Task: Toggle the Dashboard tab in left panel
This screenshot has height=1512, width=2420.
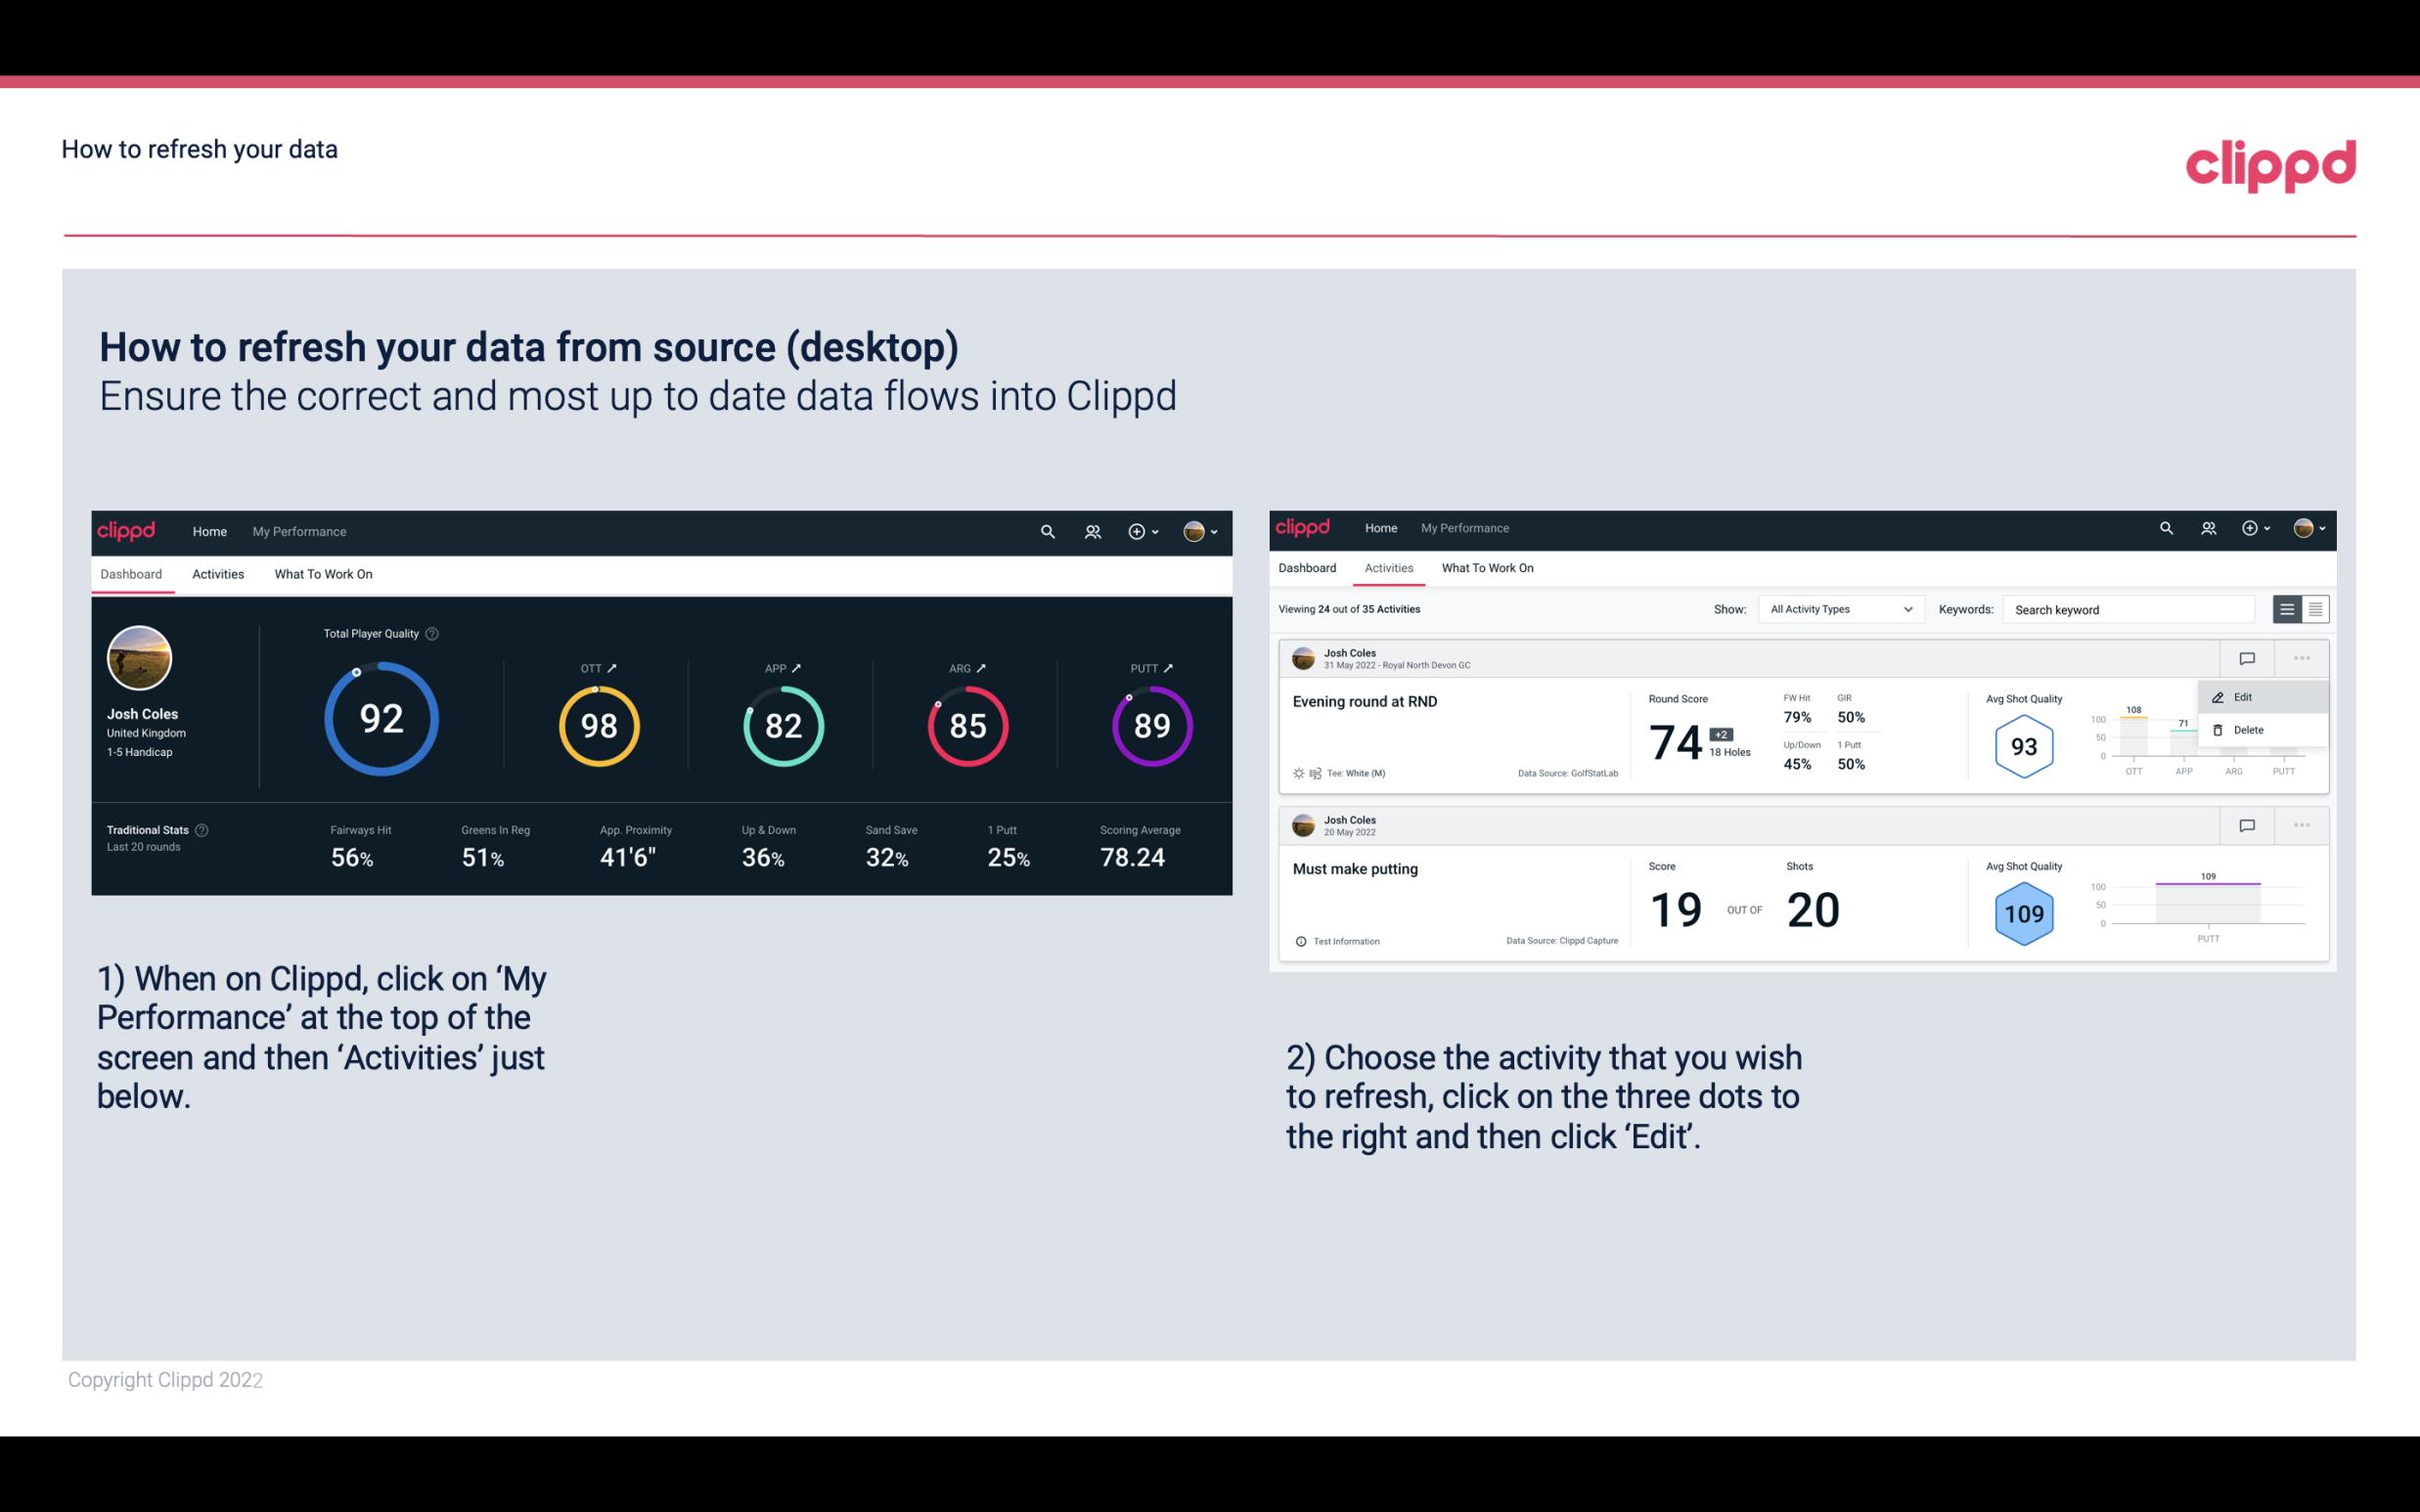Action: 131,571
